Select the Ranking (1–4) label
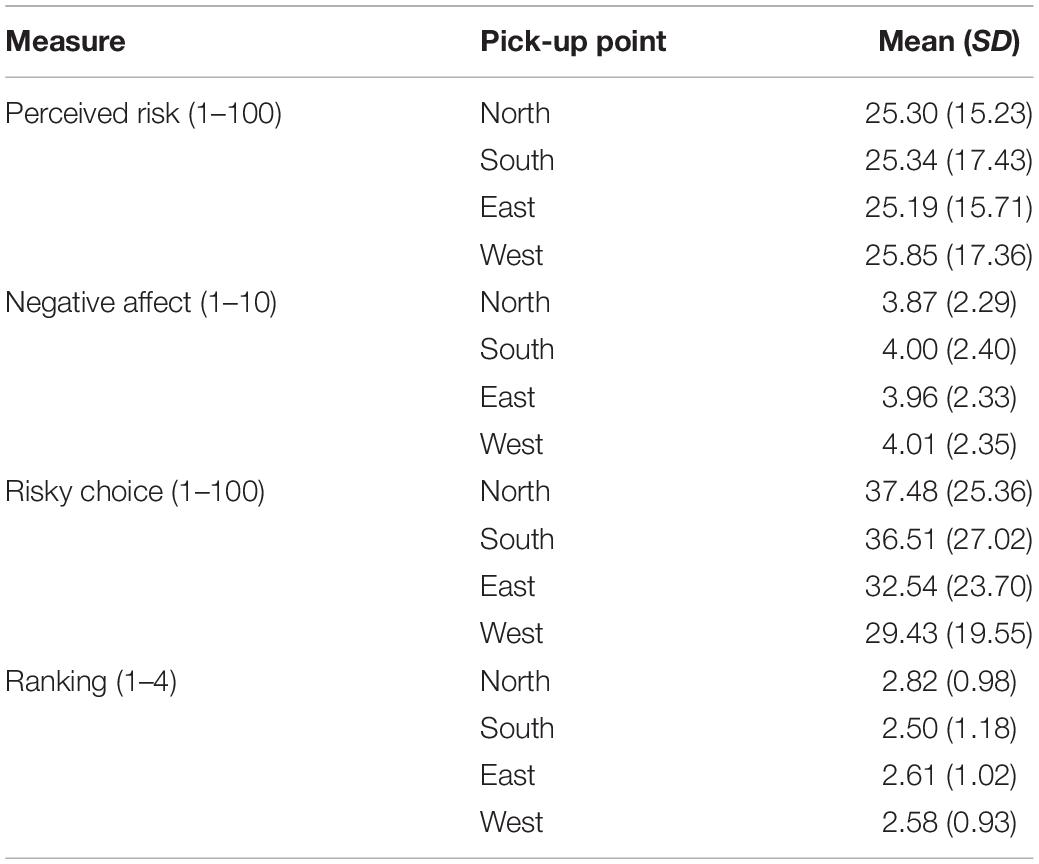This screenshot has height=864, width=1039. (x=91, y=681)
